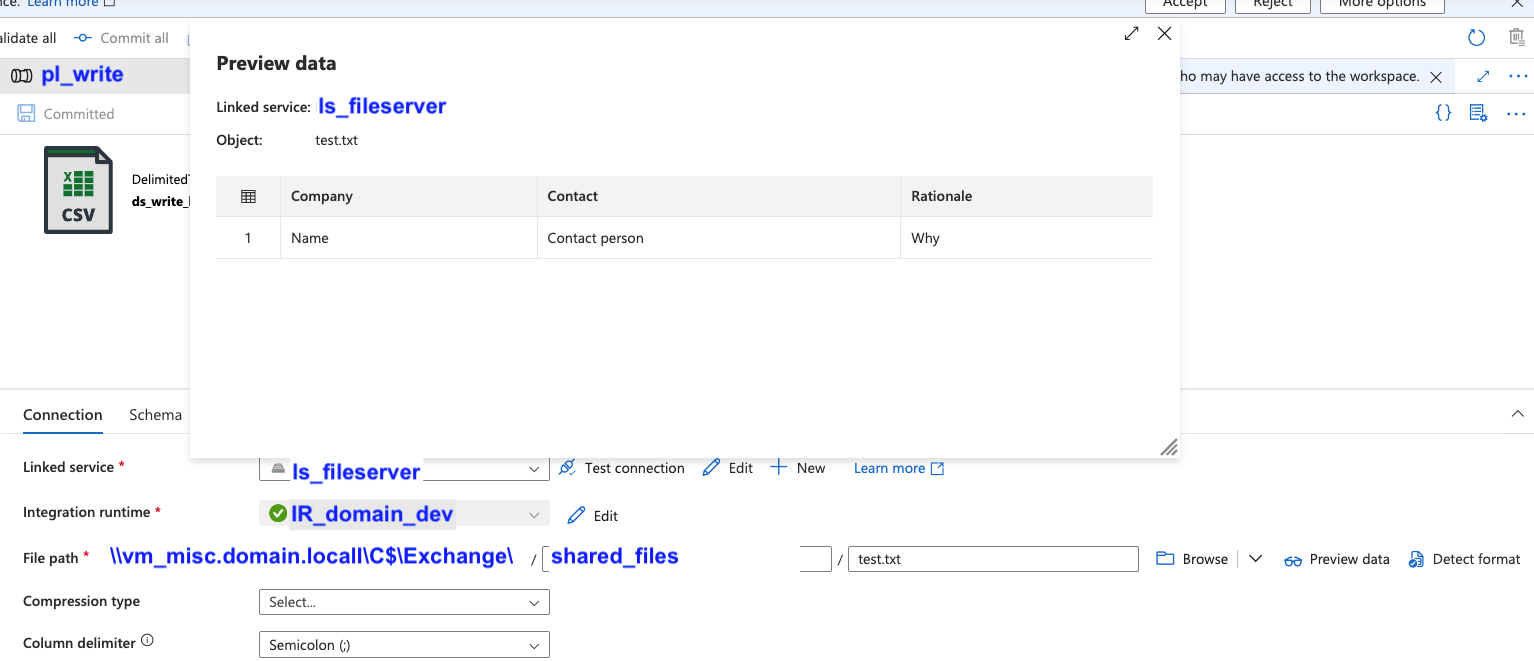1534x661 pixels.
Task: Click the table grid icon in preview header
Action: 248,196
